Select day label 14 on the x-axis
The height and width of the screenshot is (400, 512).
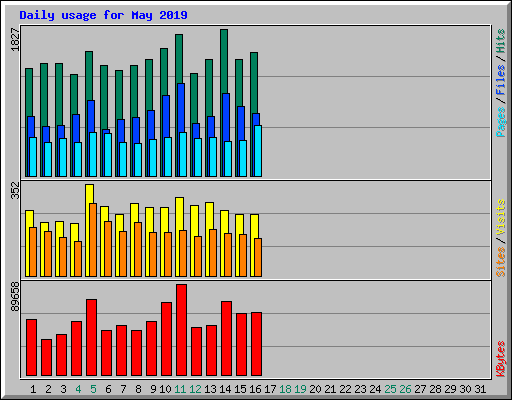point(225,389)
